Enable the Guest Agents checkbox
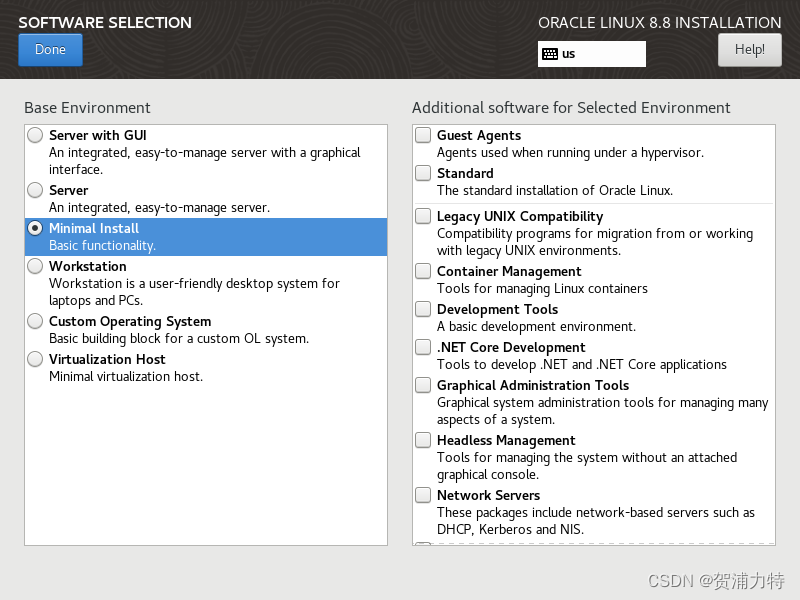This screenshot has height=600, width=800. tap(423, 135)
